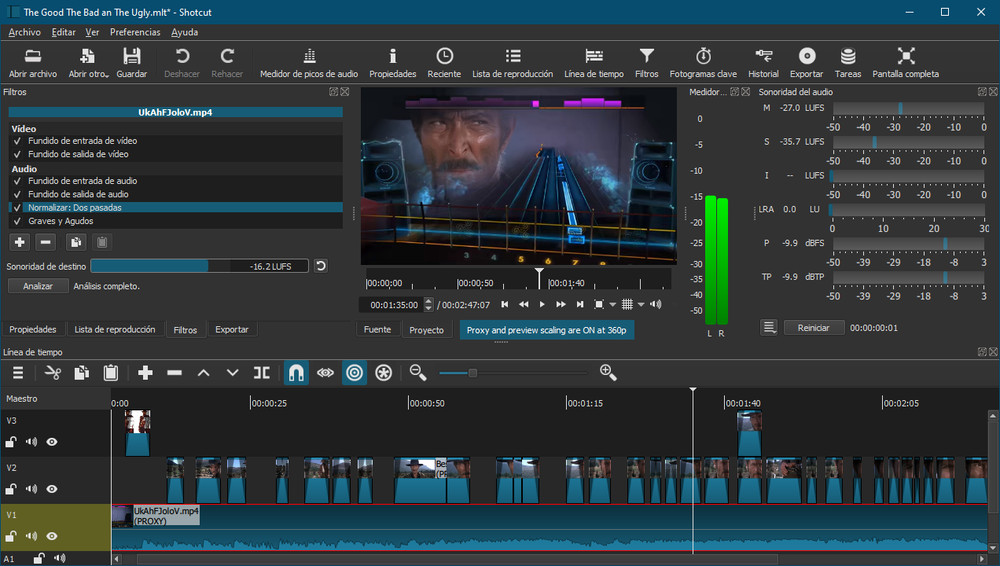Image resolution: width=1000 pixels, height=566 pixels.
Task: Open Fotogramas clave panel
Action: (703, 63)
